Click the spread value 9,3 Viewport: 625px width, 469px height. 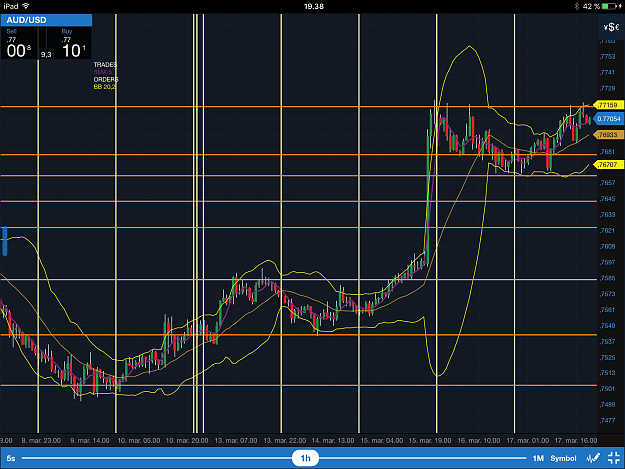(46, 55)
